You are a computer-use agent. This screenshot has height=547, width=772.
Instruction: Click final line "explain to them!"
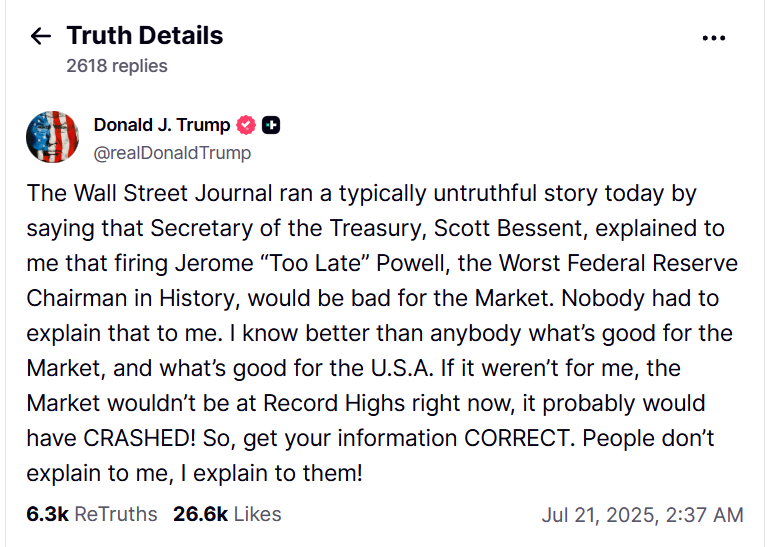pyautogui.click(x=278, y=474)
